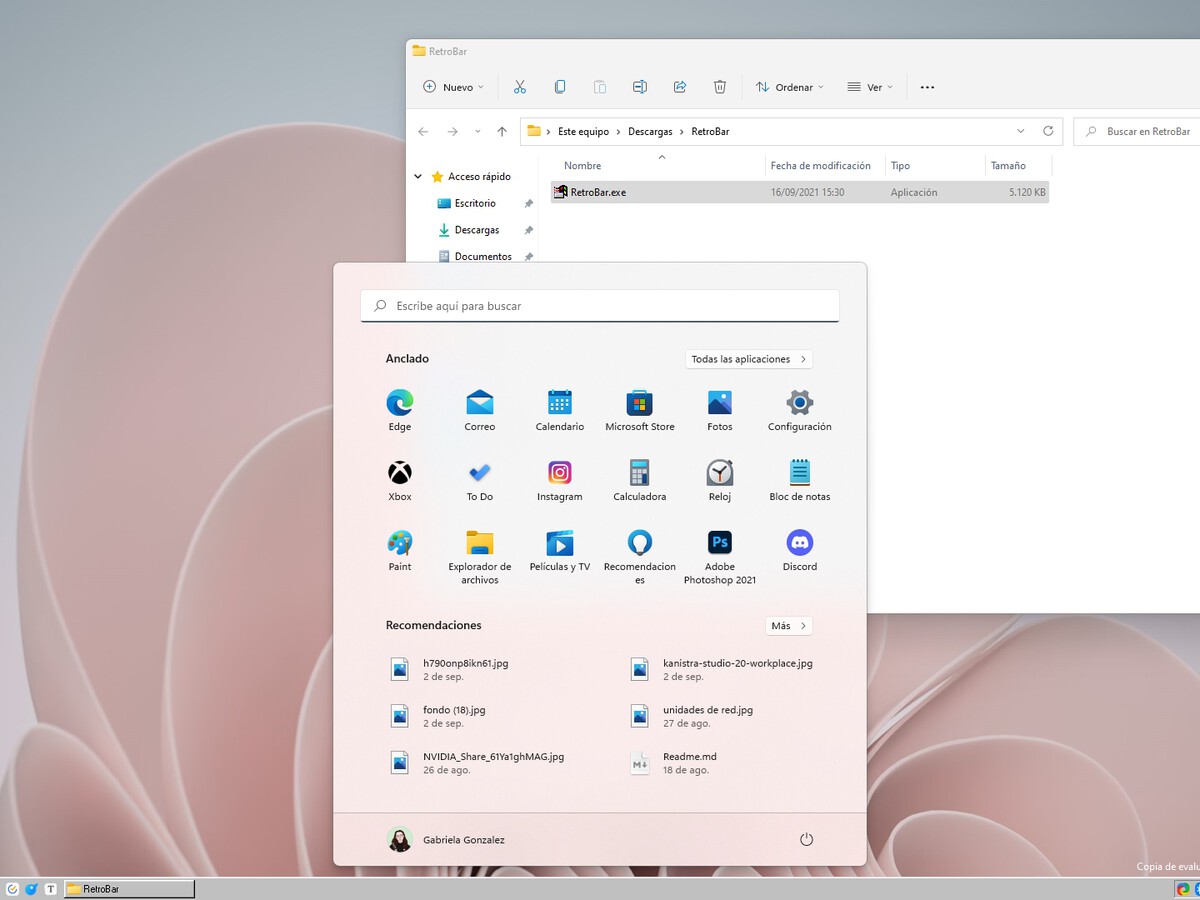Open Configuración settings gear
The width and height of the screenshot is (1200, 900).
(800, 410)
